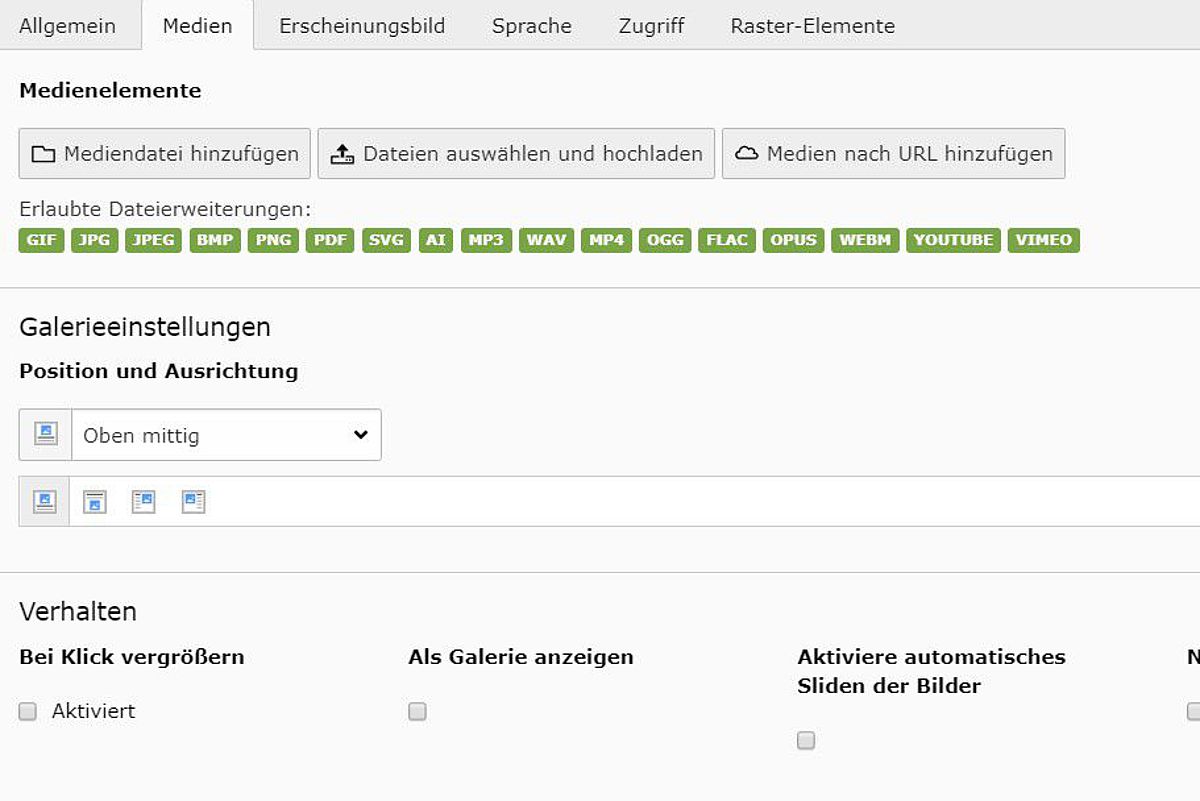Select the Medien tab

click(x=197, y=26)
